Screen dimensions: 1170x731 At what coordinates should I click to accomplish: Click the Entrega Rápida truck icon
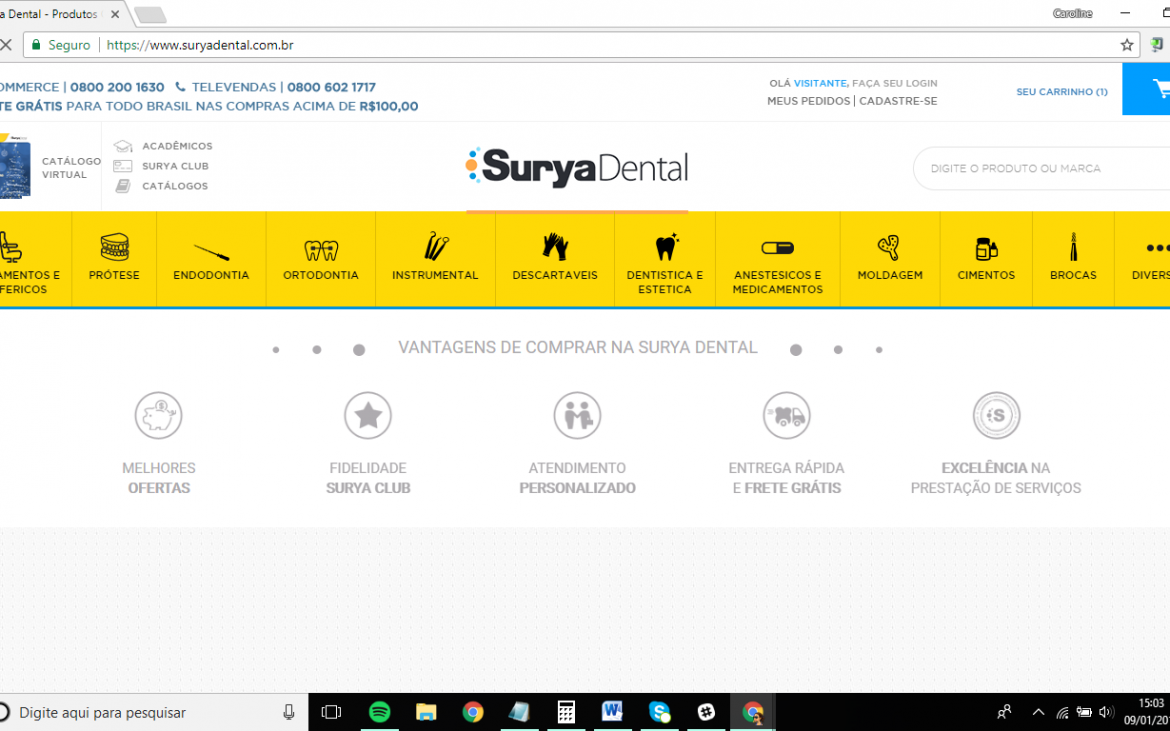786,415
